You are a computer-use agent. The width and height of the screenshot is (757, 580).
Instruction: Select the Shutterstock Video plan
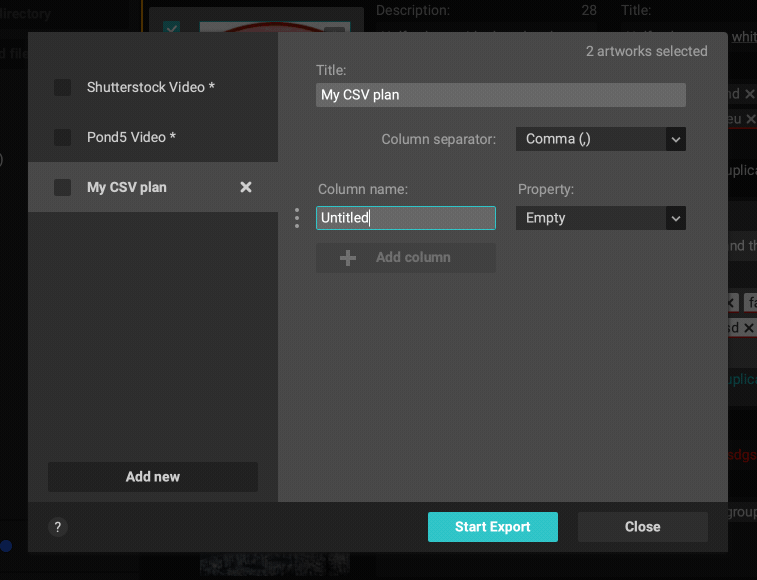(x=151, y=87)
